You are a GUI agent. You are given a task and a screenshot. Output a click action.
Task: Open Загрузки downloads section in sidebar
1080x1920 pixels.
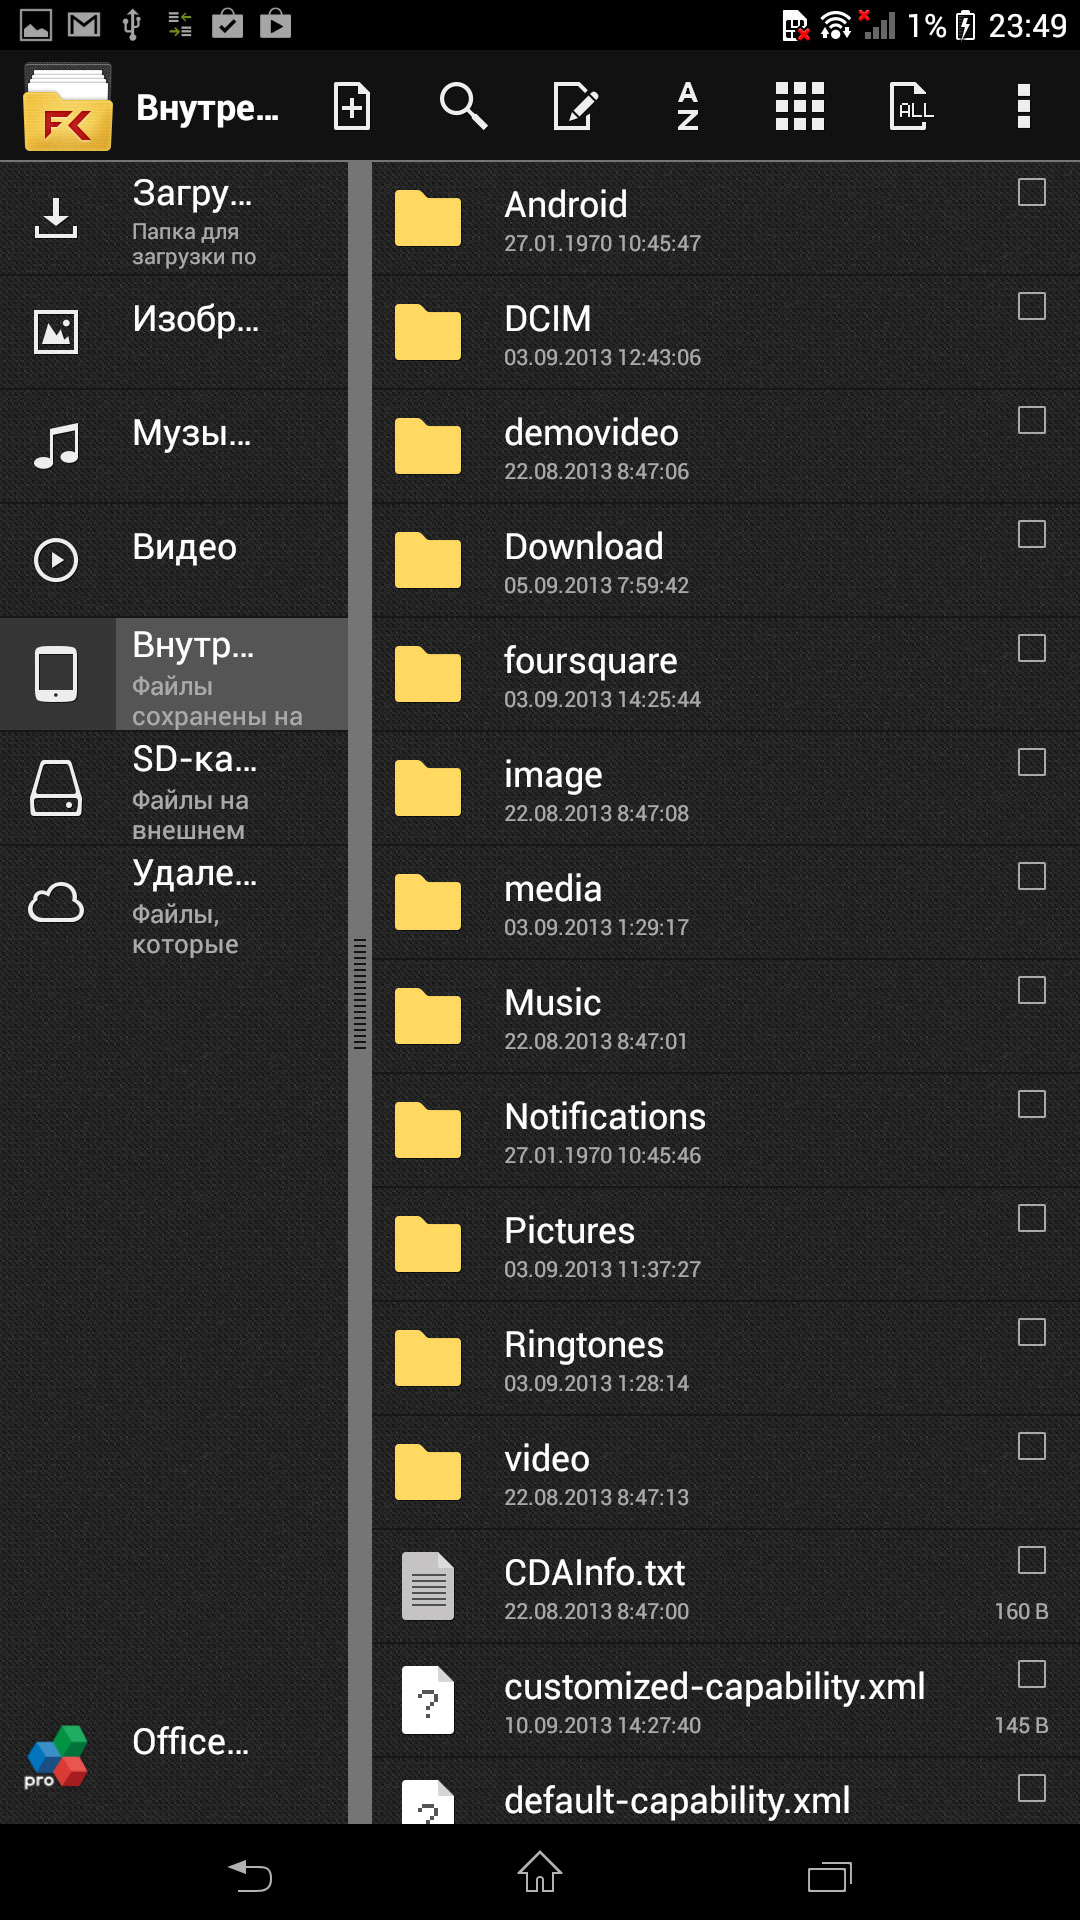point(175,219)
